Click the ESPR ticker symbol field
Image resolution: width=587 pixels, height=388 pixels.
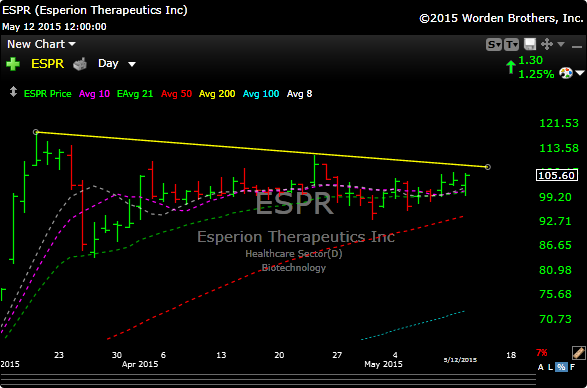(x=48, y=64)
